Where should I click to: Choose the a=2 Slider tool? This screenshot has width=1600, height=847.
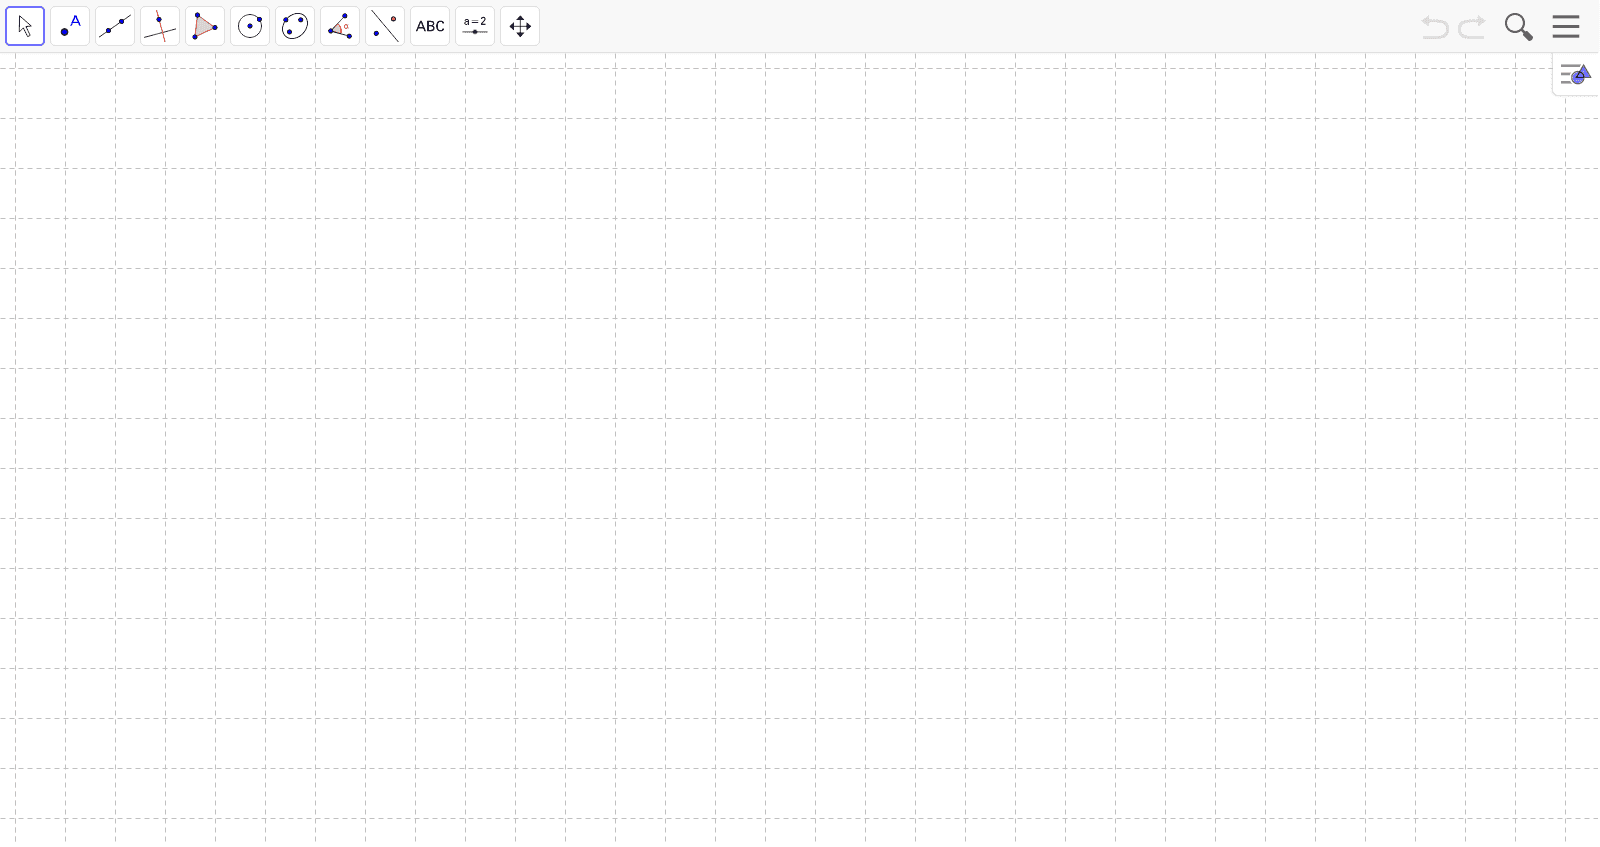pos(475,26)
